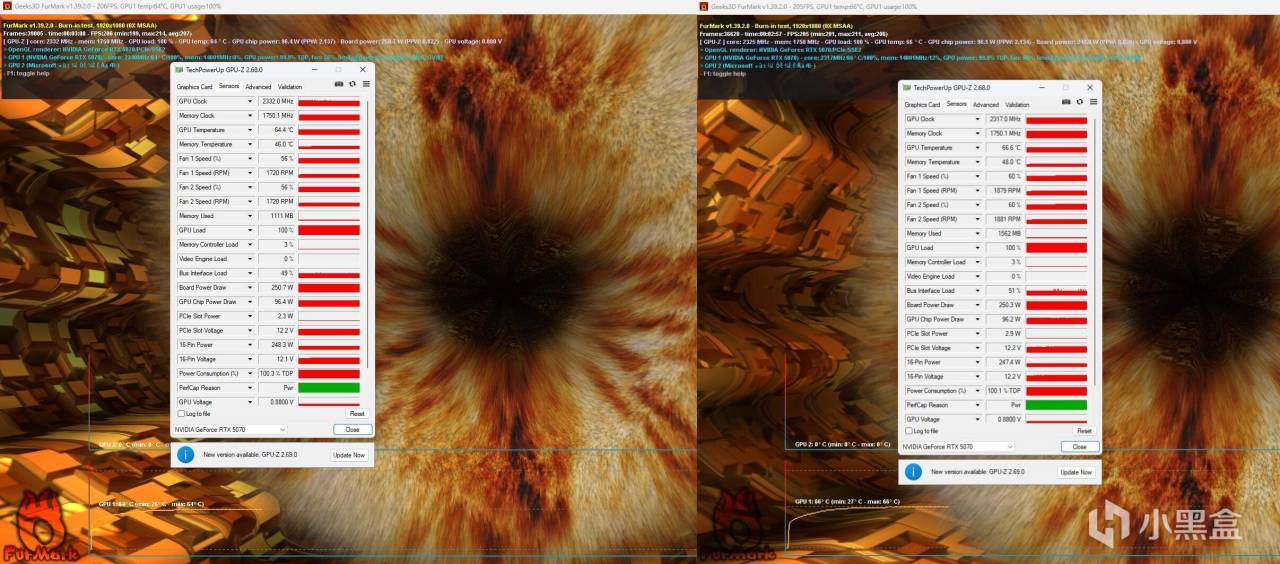Switch to Graphics Card tab in GPU-Z showing 2317.0 MHz
1280x564 pixels.
[x=922, y=105]
